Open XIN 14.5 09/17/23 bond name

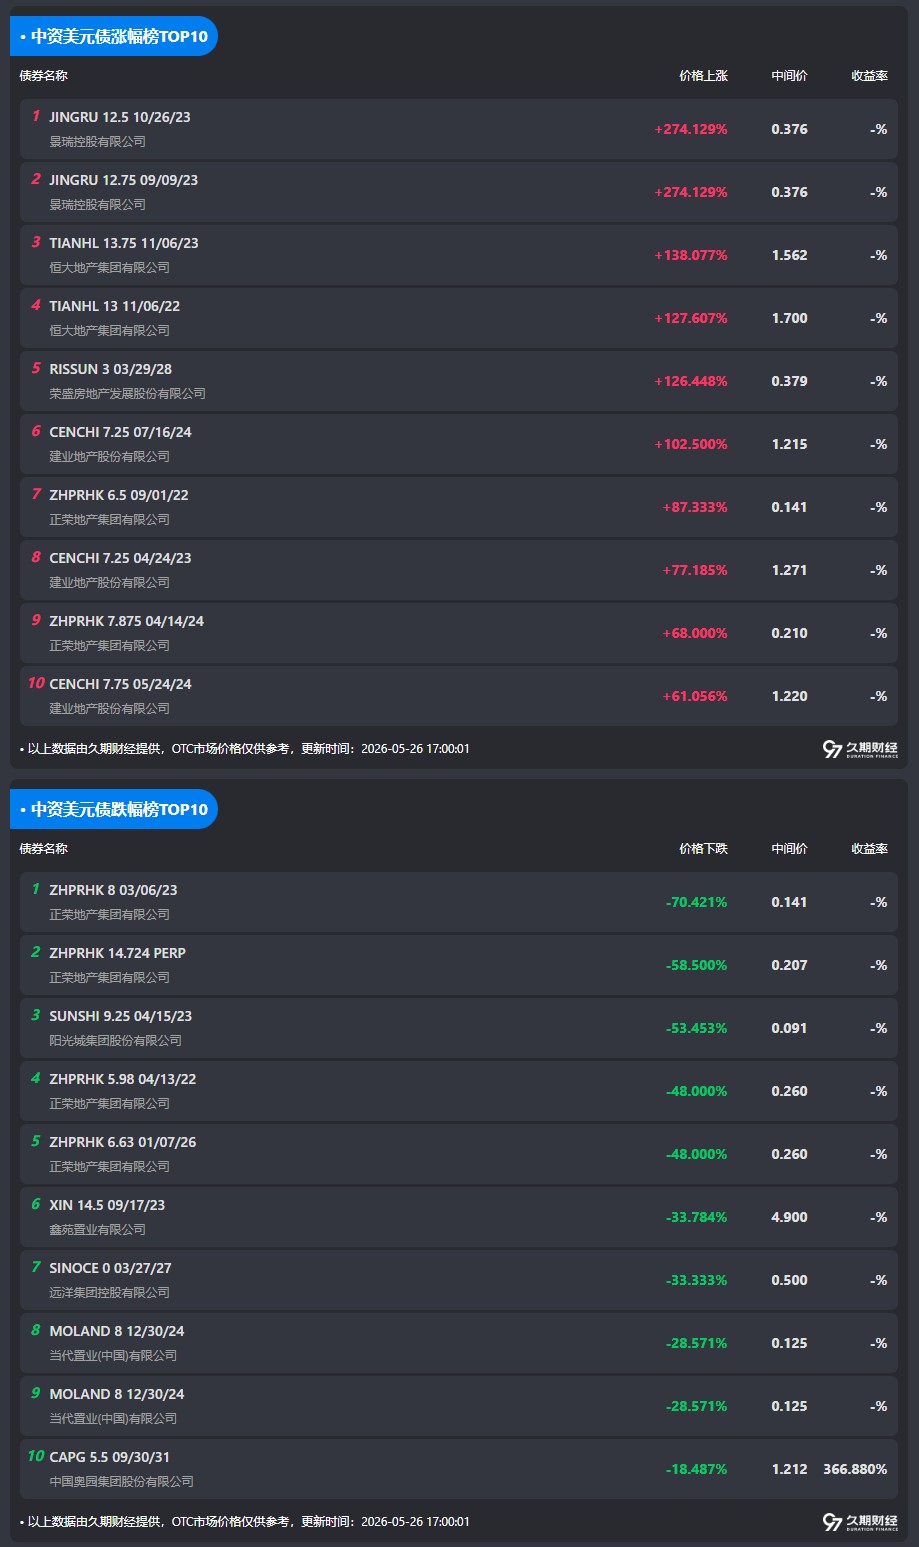(107, 1205)
